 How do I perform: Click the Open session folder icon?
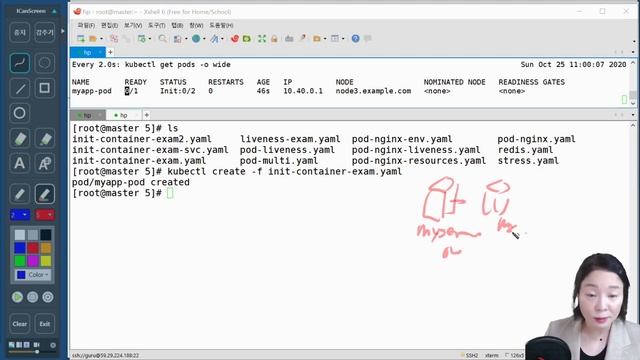click(x=93, y=39)
